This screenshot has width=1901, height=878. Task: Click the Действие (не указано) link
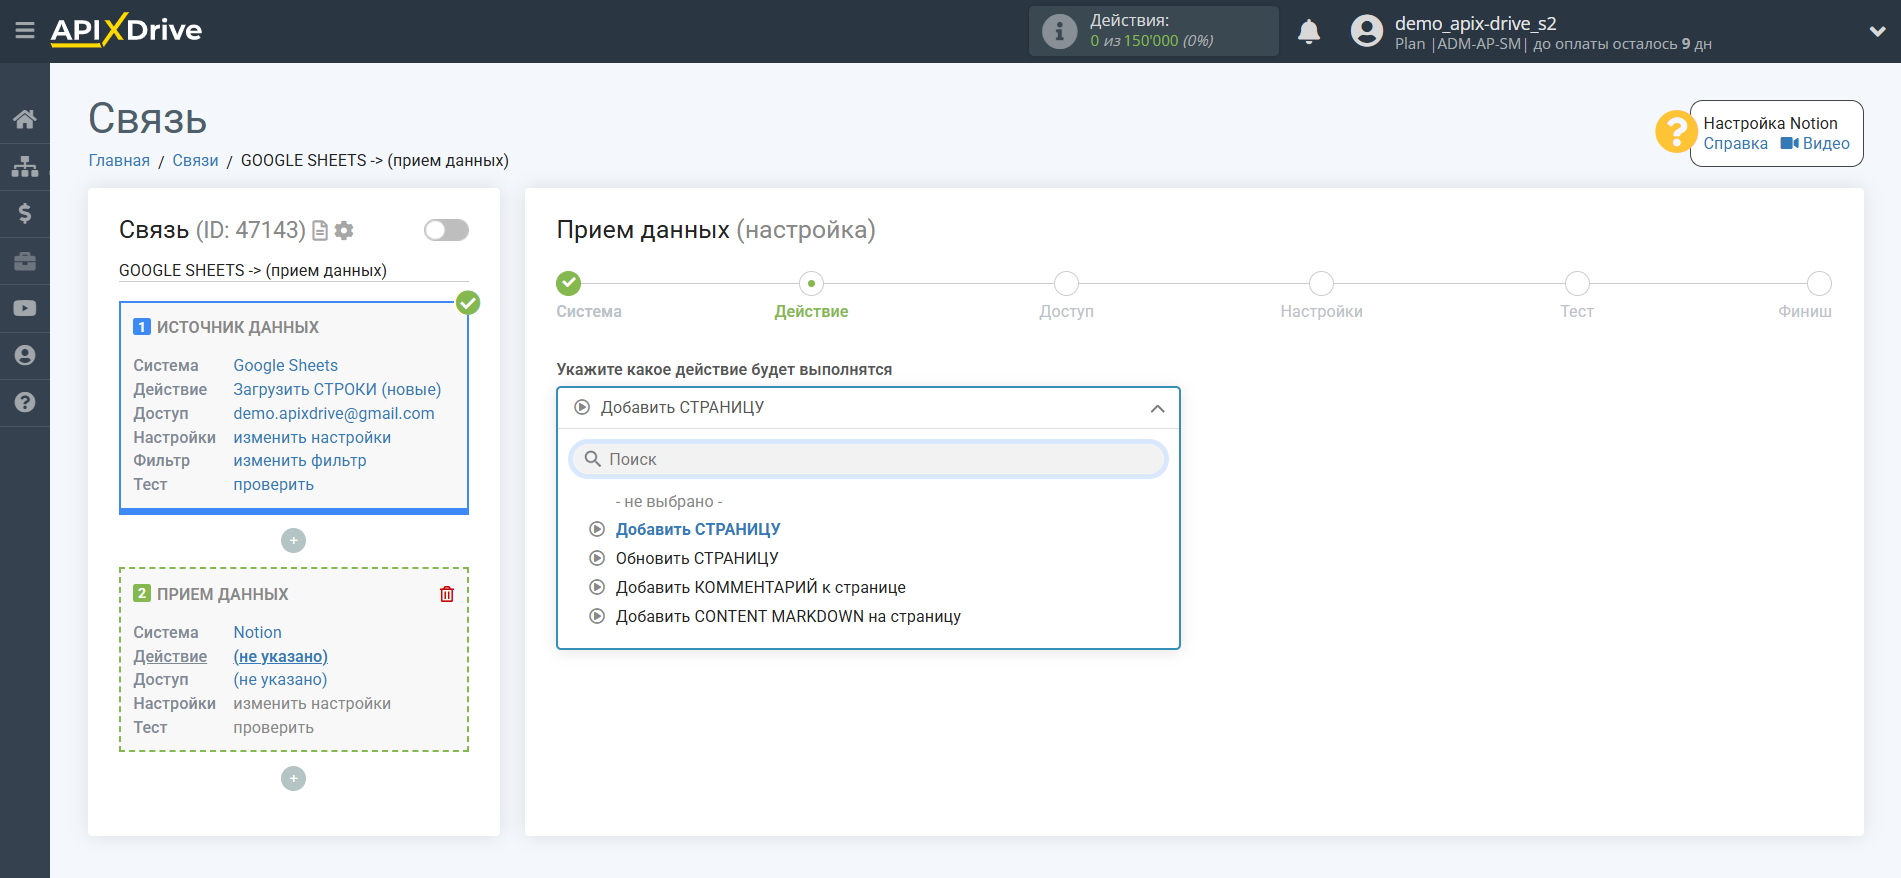click(x=281, y=657)
